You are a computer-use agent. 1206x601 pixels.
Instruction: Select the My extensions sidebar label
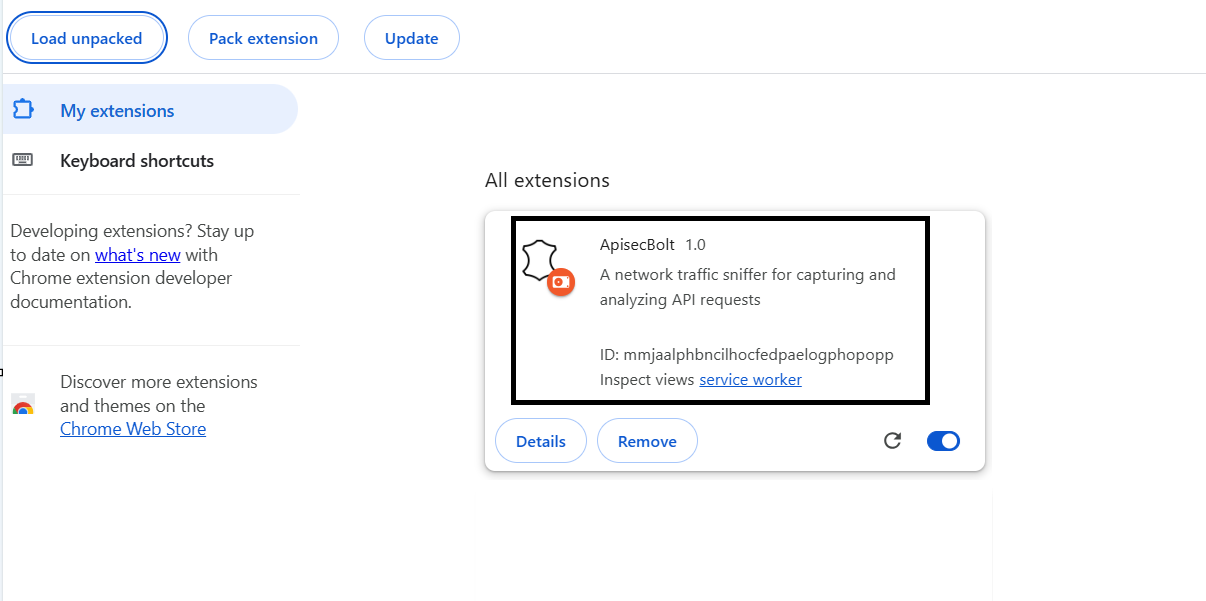tap(117, 111)
